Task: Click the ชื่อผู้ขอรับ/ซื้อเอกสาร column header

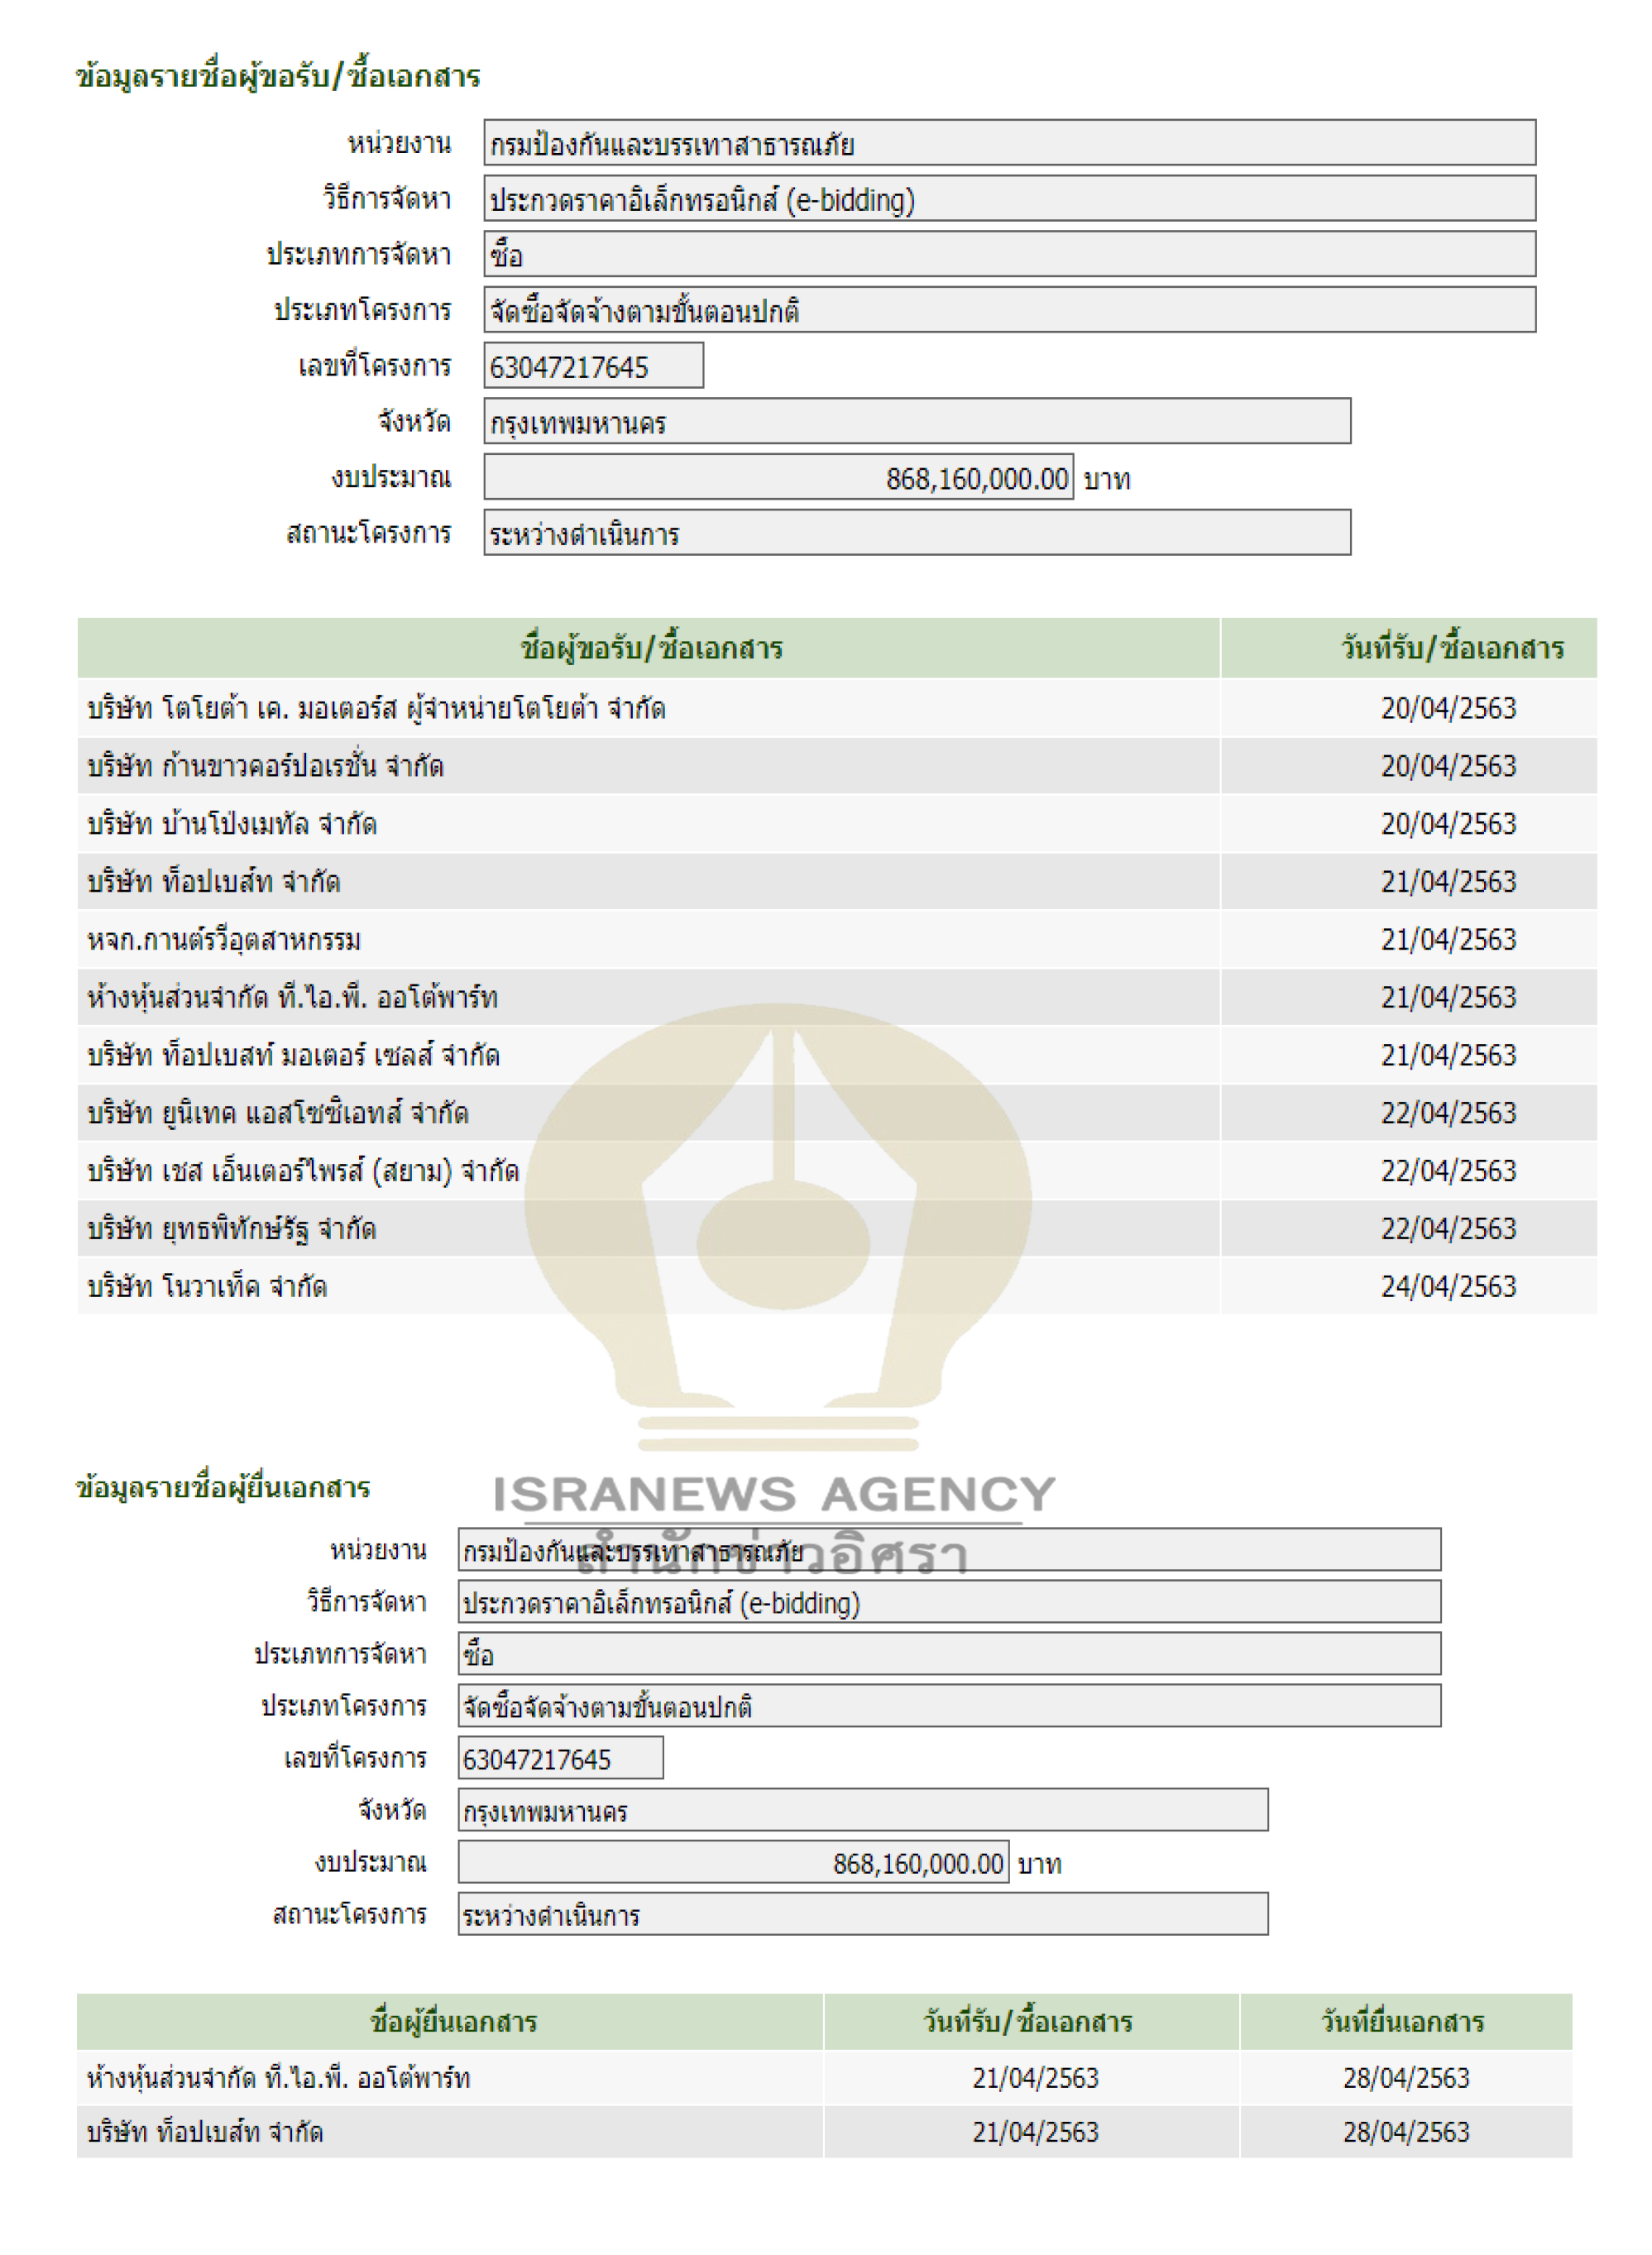Action: coord(650,648)
